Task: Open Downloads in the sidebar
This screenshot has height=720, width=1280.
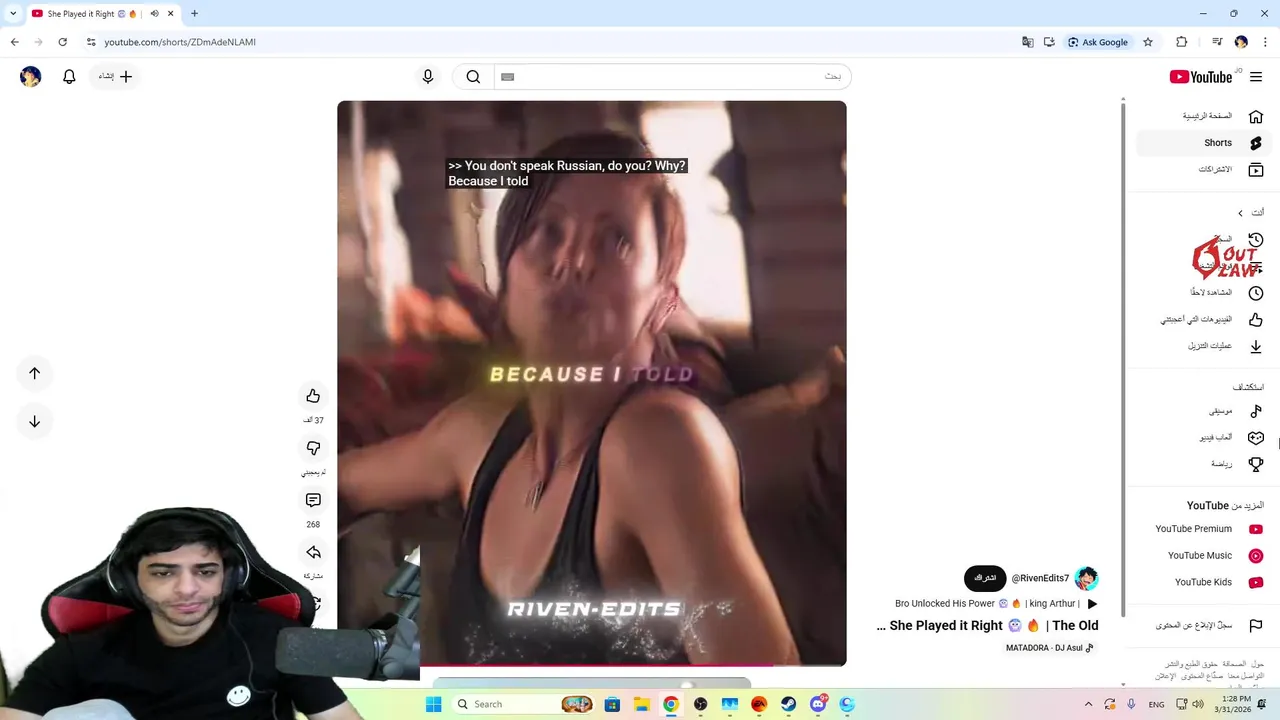Action: coord(1203,346)
